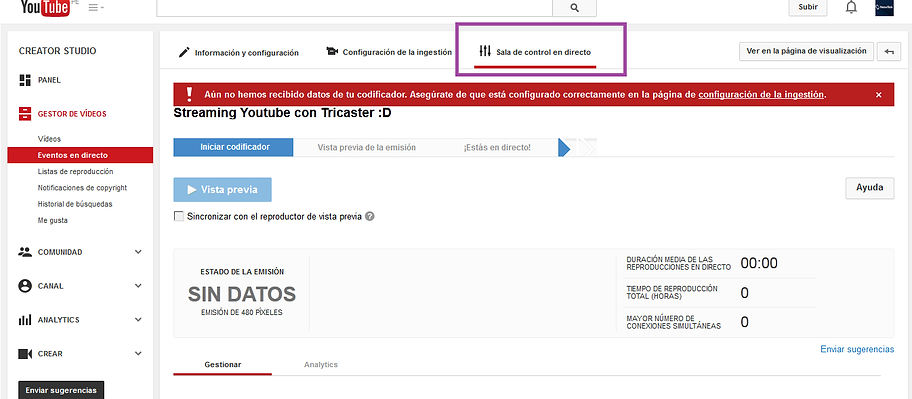Dismiss the red warning banner
The image size is (912, 399).
coord(878,95)
